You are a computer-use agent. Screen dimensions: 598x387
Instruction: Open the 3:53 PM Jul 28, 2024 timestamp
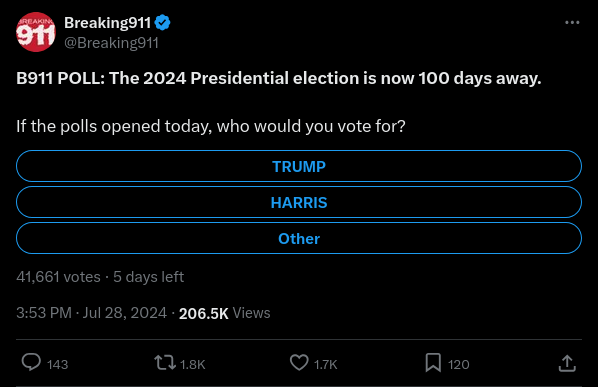(x=92, y=313)
